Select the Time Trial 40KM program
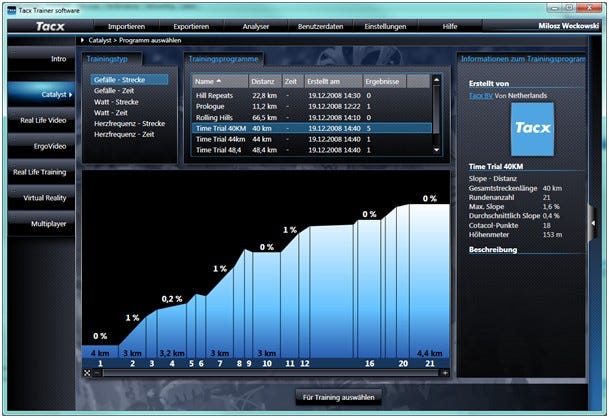Screen dimensions: 609x418 312,128
